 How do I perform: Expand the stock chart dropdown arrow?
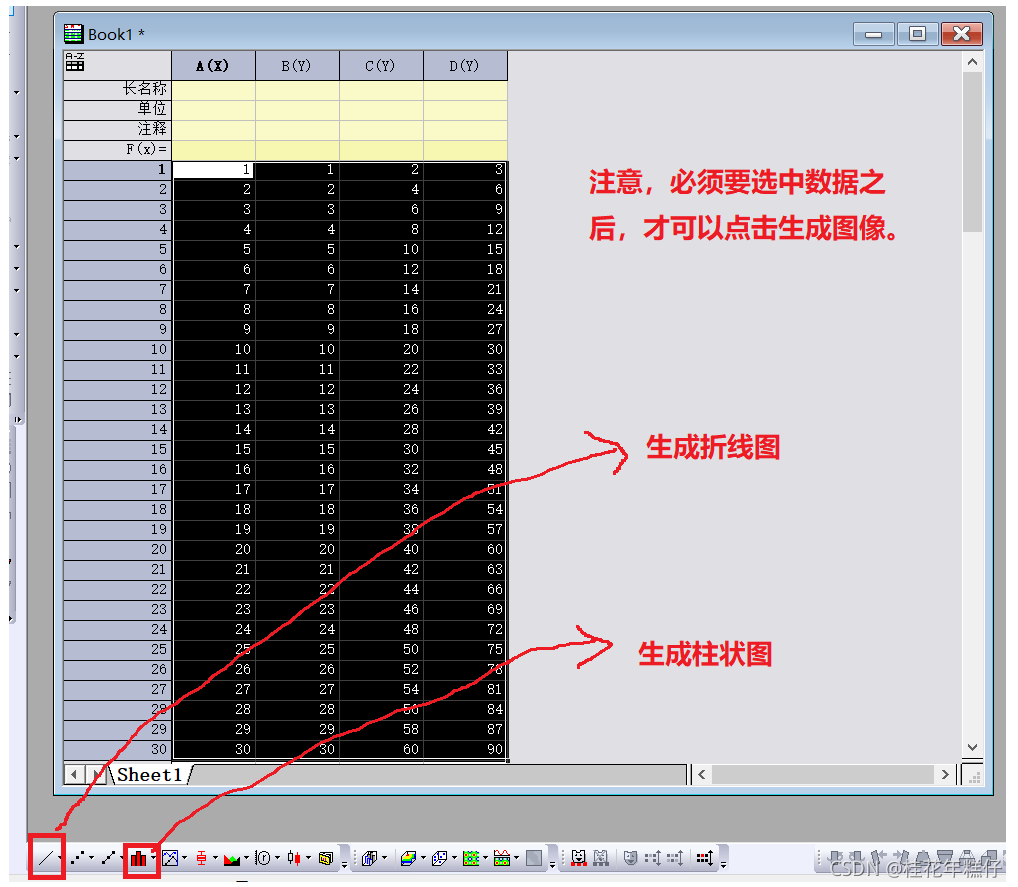coord(308,858)
